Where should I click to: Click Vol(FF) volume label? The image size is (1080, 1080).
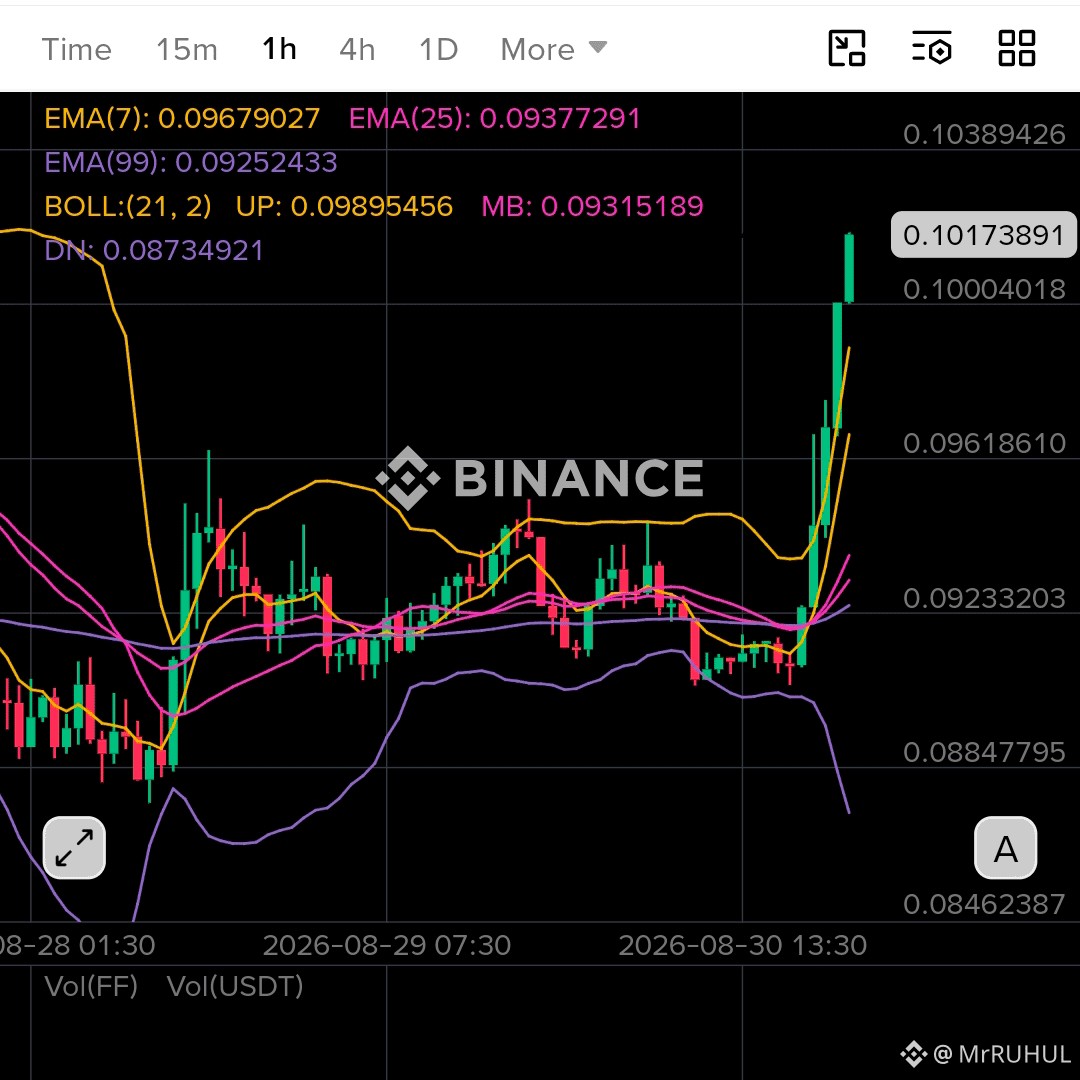click(x=91, y=986)
